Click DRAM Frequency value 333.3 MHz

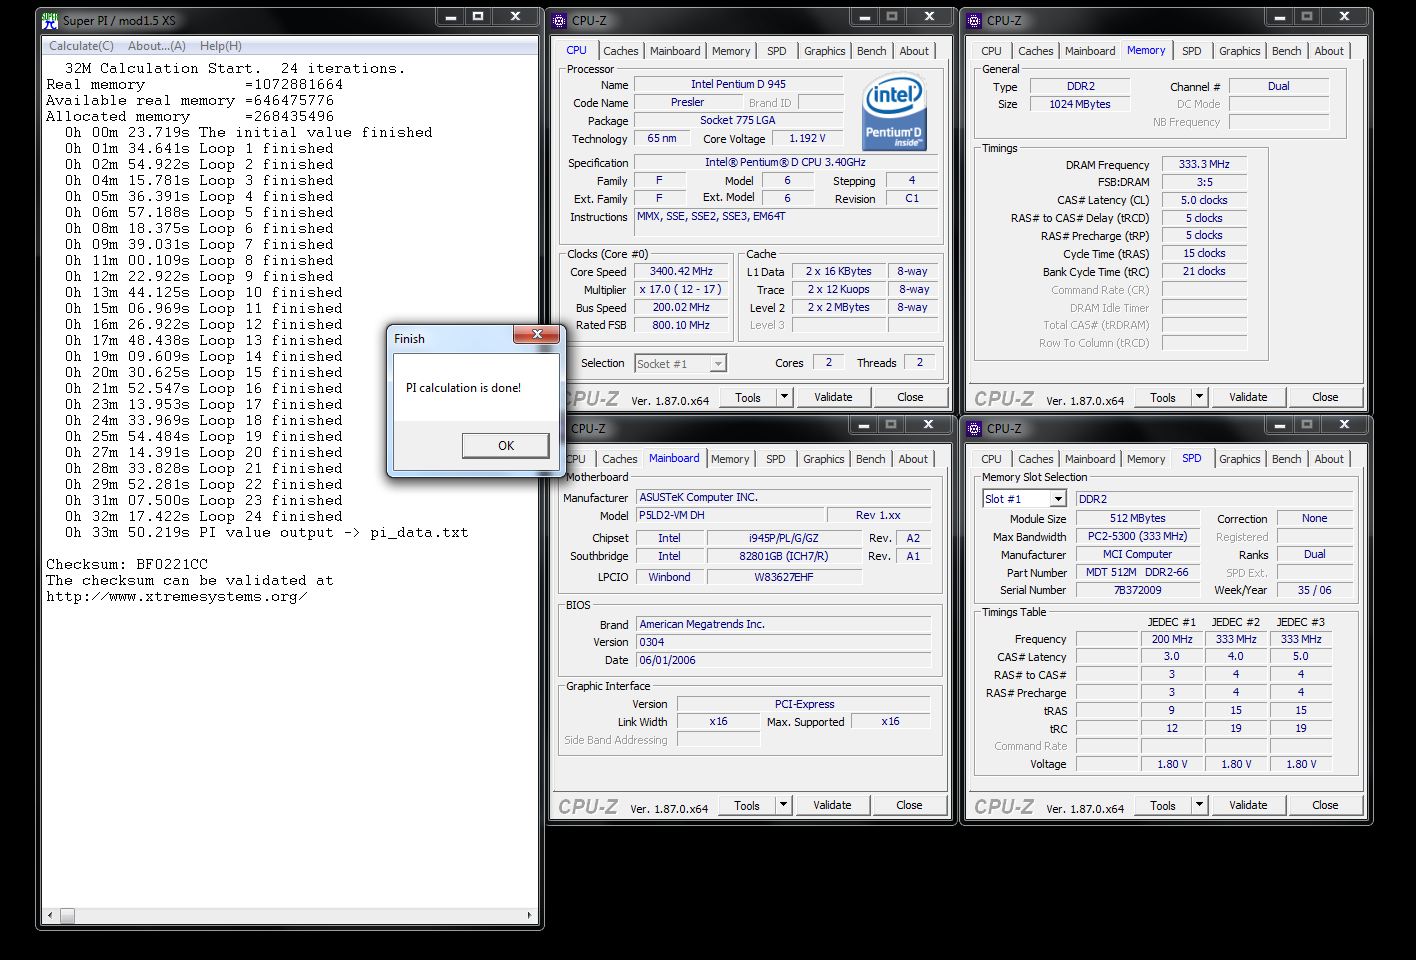pos(1204,164)
